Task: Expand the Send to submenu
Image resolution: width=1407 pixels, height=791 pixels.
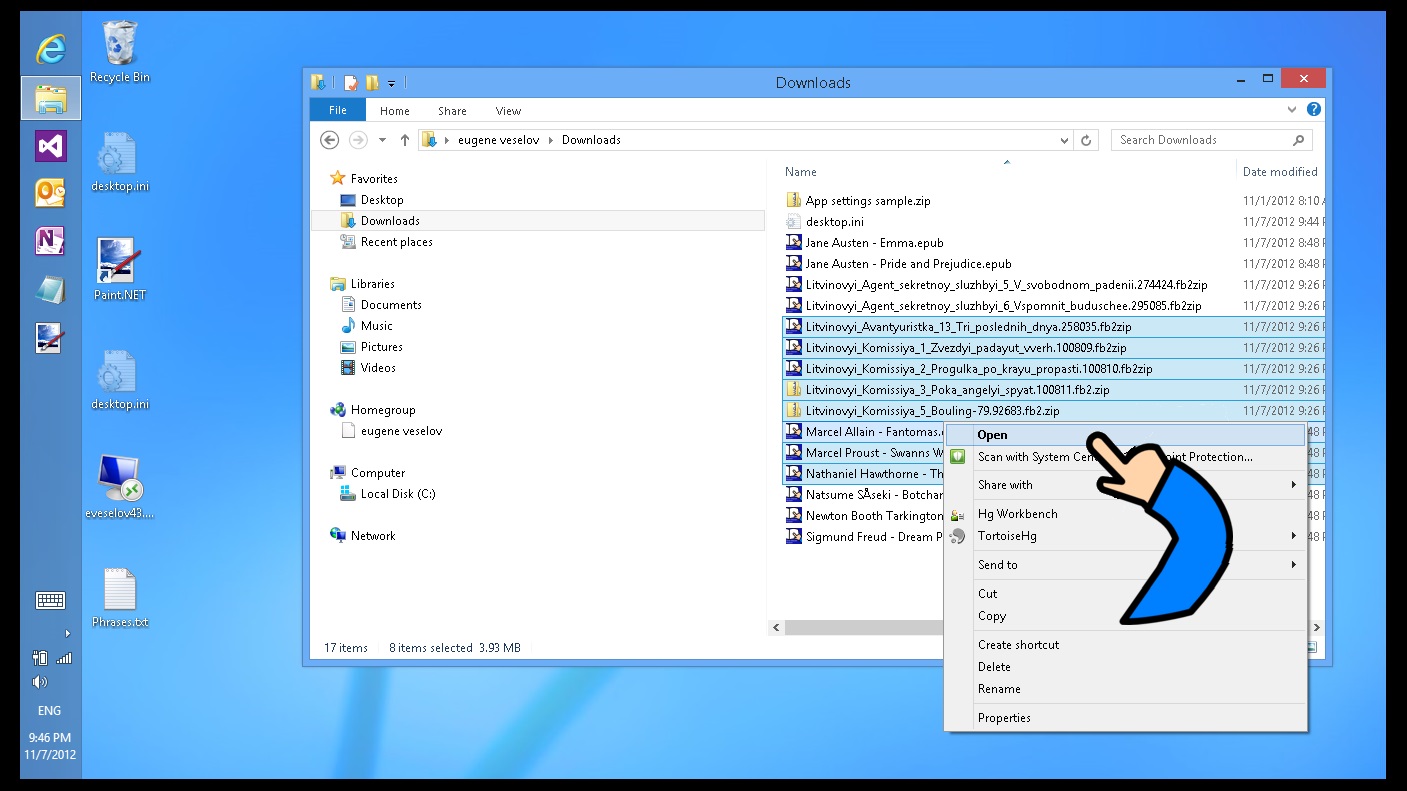Action: point(1294,565)
